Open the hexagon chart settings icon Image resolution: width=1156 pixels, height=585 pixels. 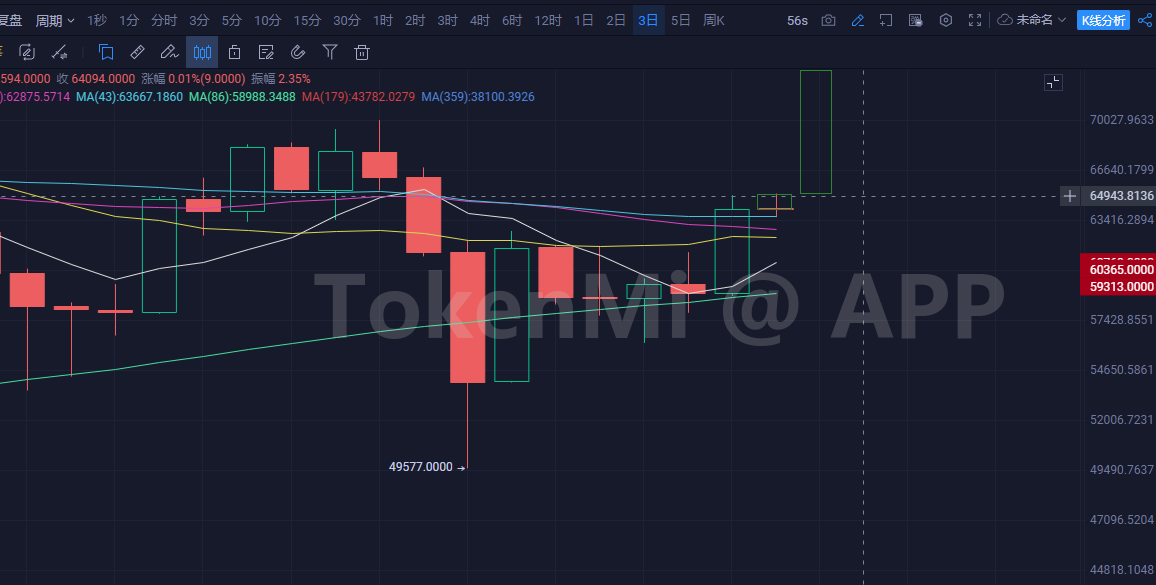(x=945, y=20)
